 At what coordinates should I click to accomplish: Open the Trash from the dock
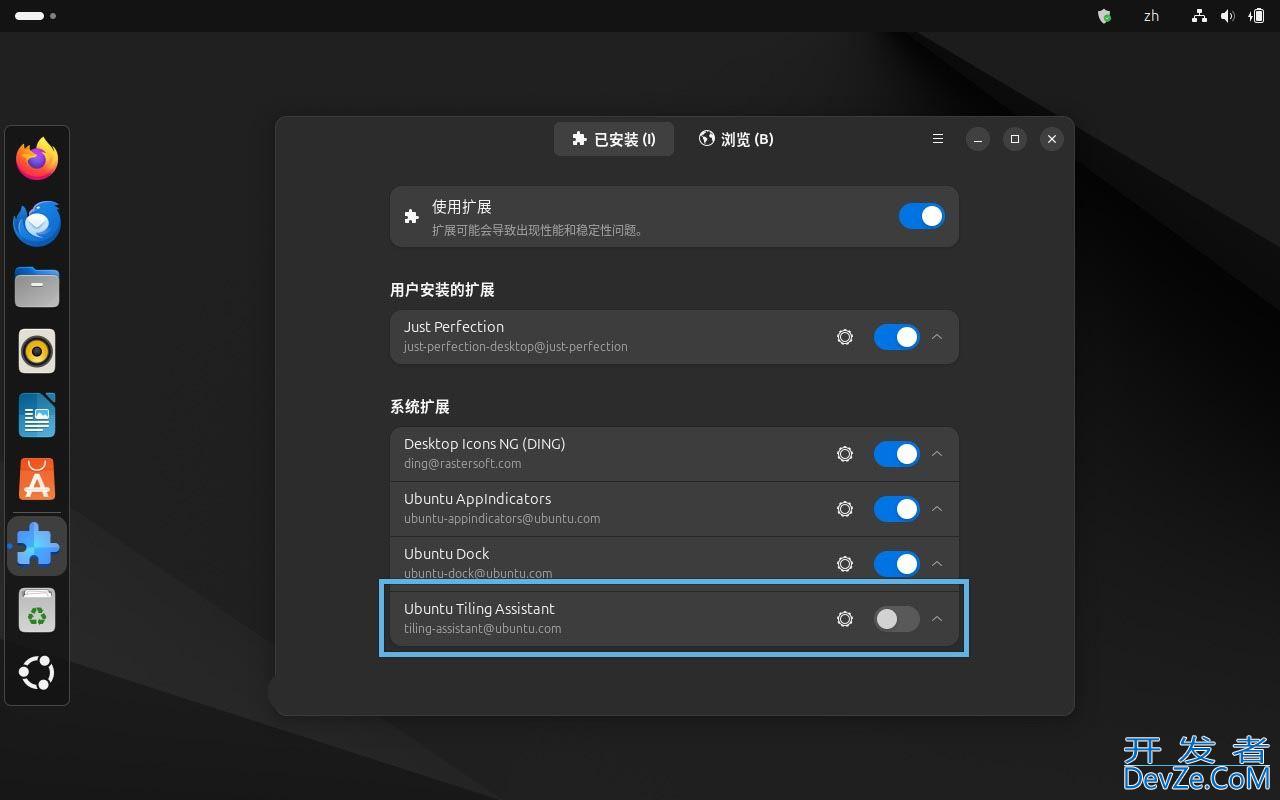(37, 610)
